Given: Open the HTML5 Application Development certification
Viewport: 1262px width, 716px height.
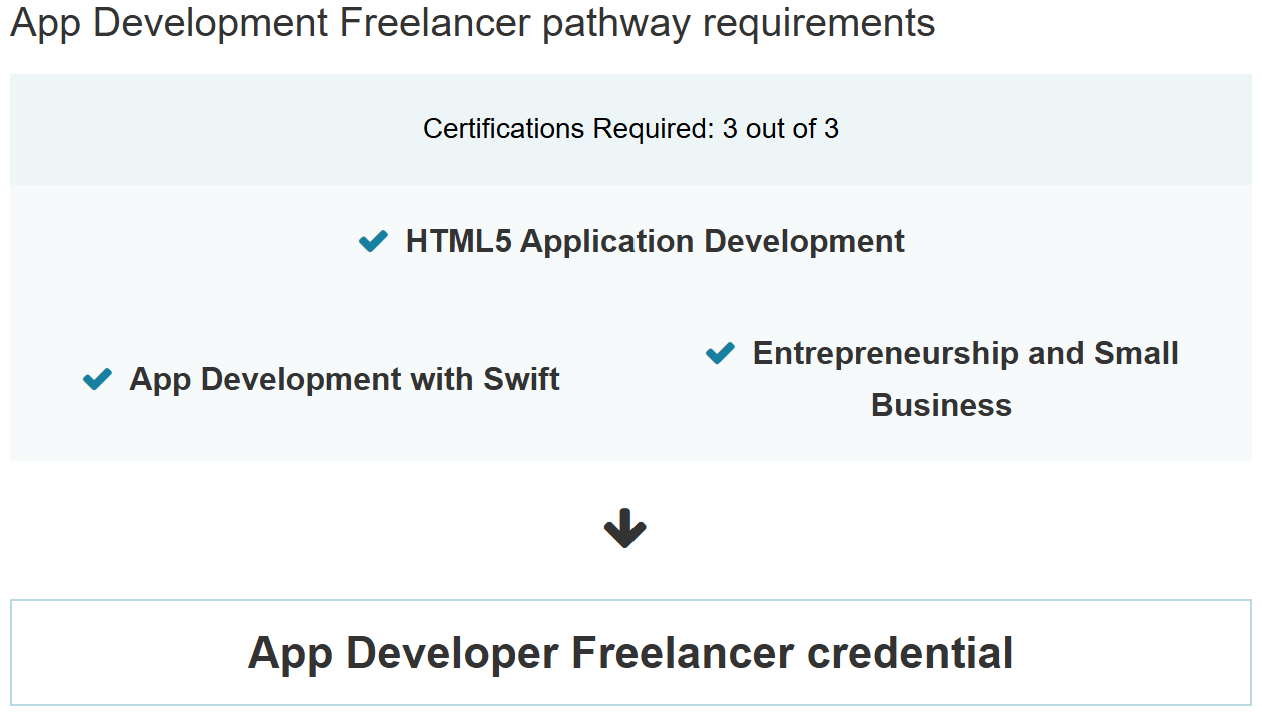Looking at the screenshot, I should (x=655, y=241).
